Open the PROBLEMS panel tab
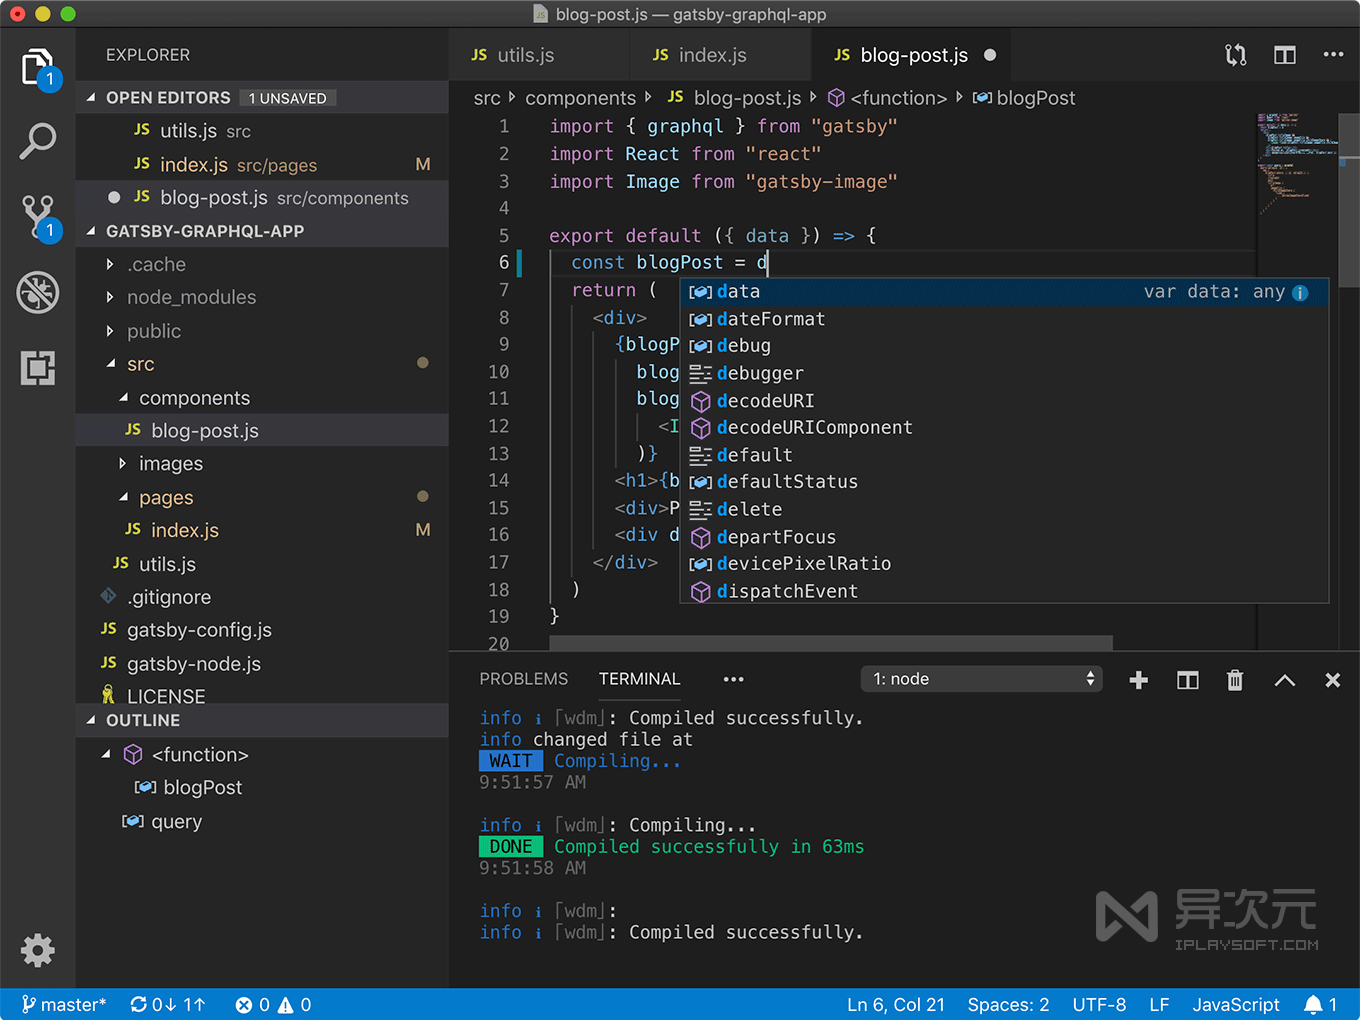Viewport: 1360px width, 1020px height. tap(524, 679)
